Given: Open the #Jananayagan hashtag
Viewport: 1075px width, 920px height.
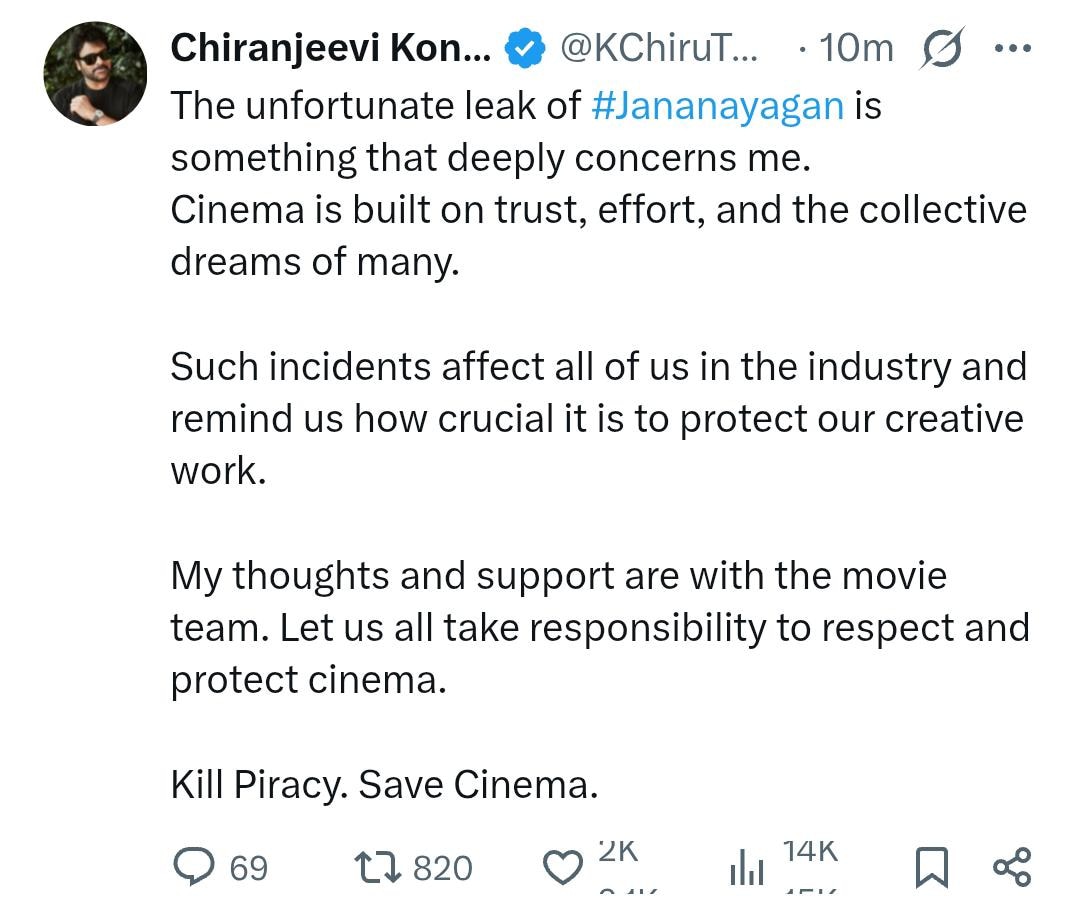Looking at the screenshot, I should pyautogui.click(x=717, y=106).
